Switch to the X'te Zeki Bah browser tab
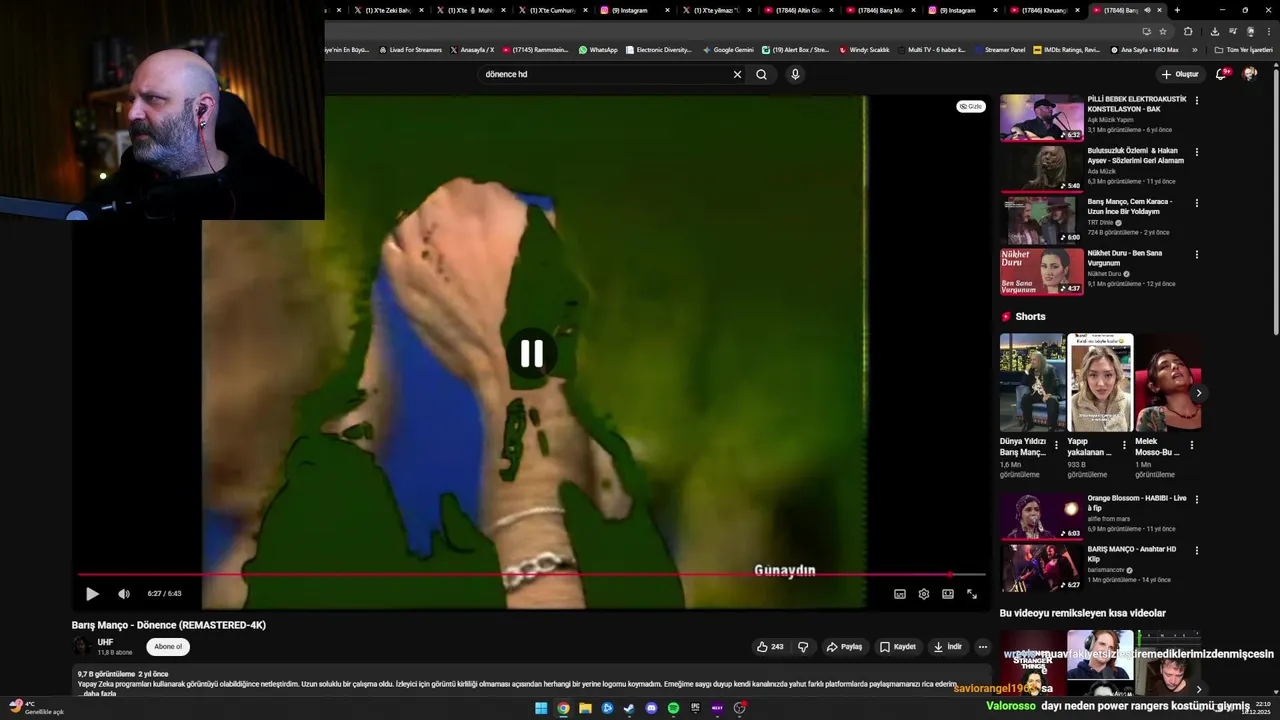This screenshot has width=1280, height=720. coord(385,10)
